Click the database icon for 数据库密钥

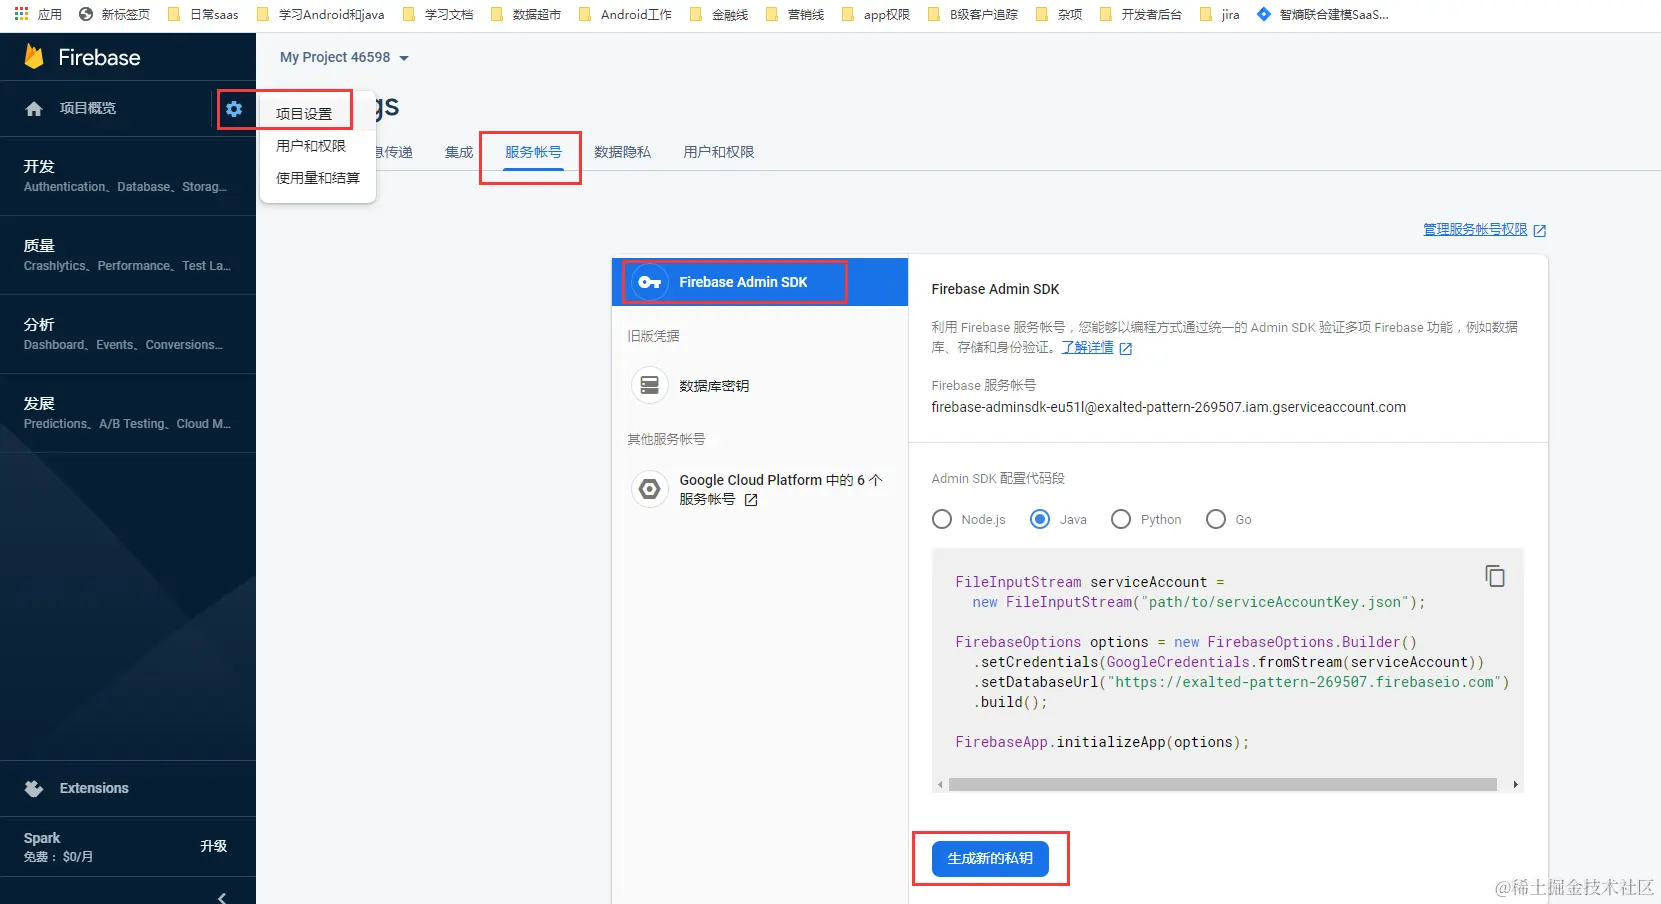650,385
